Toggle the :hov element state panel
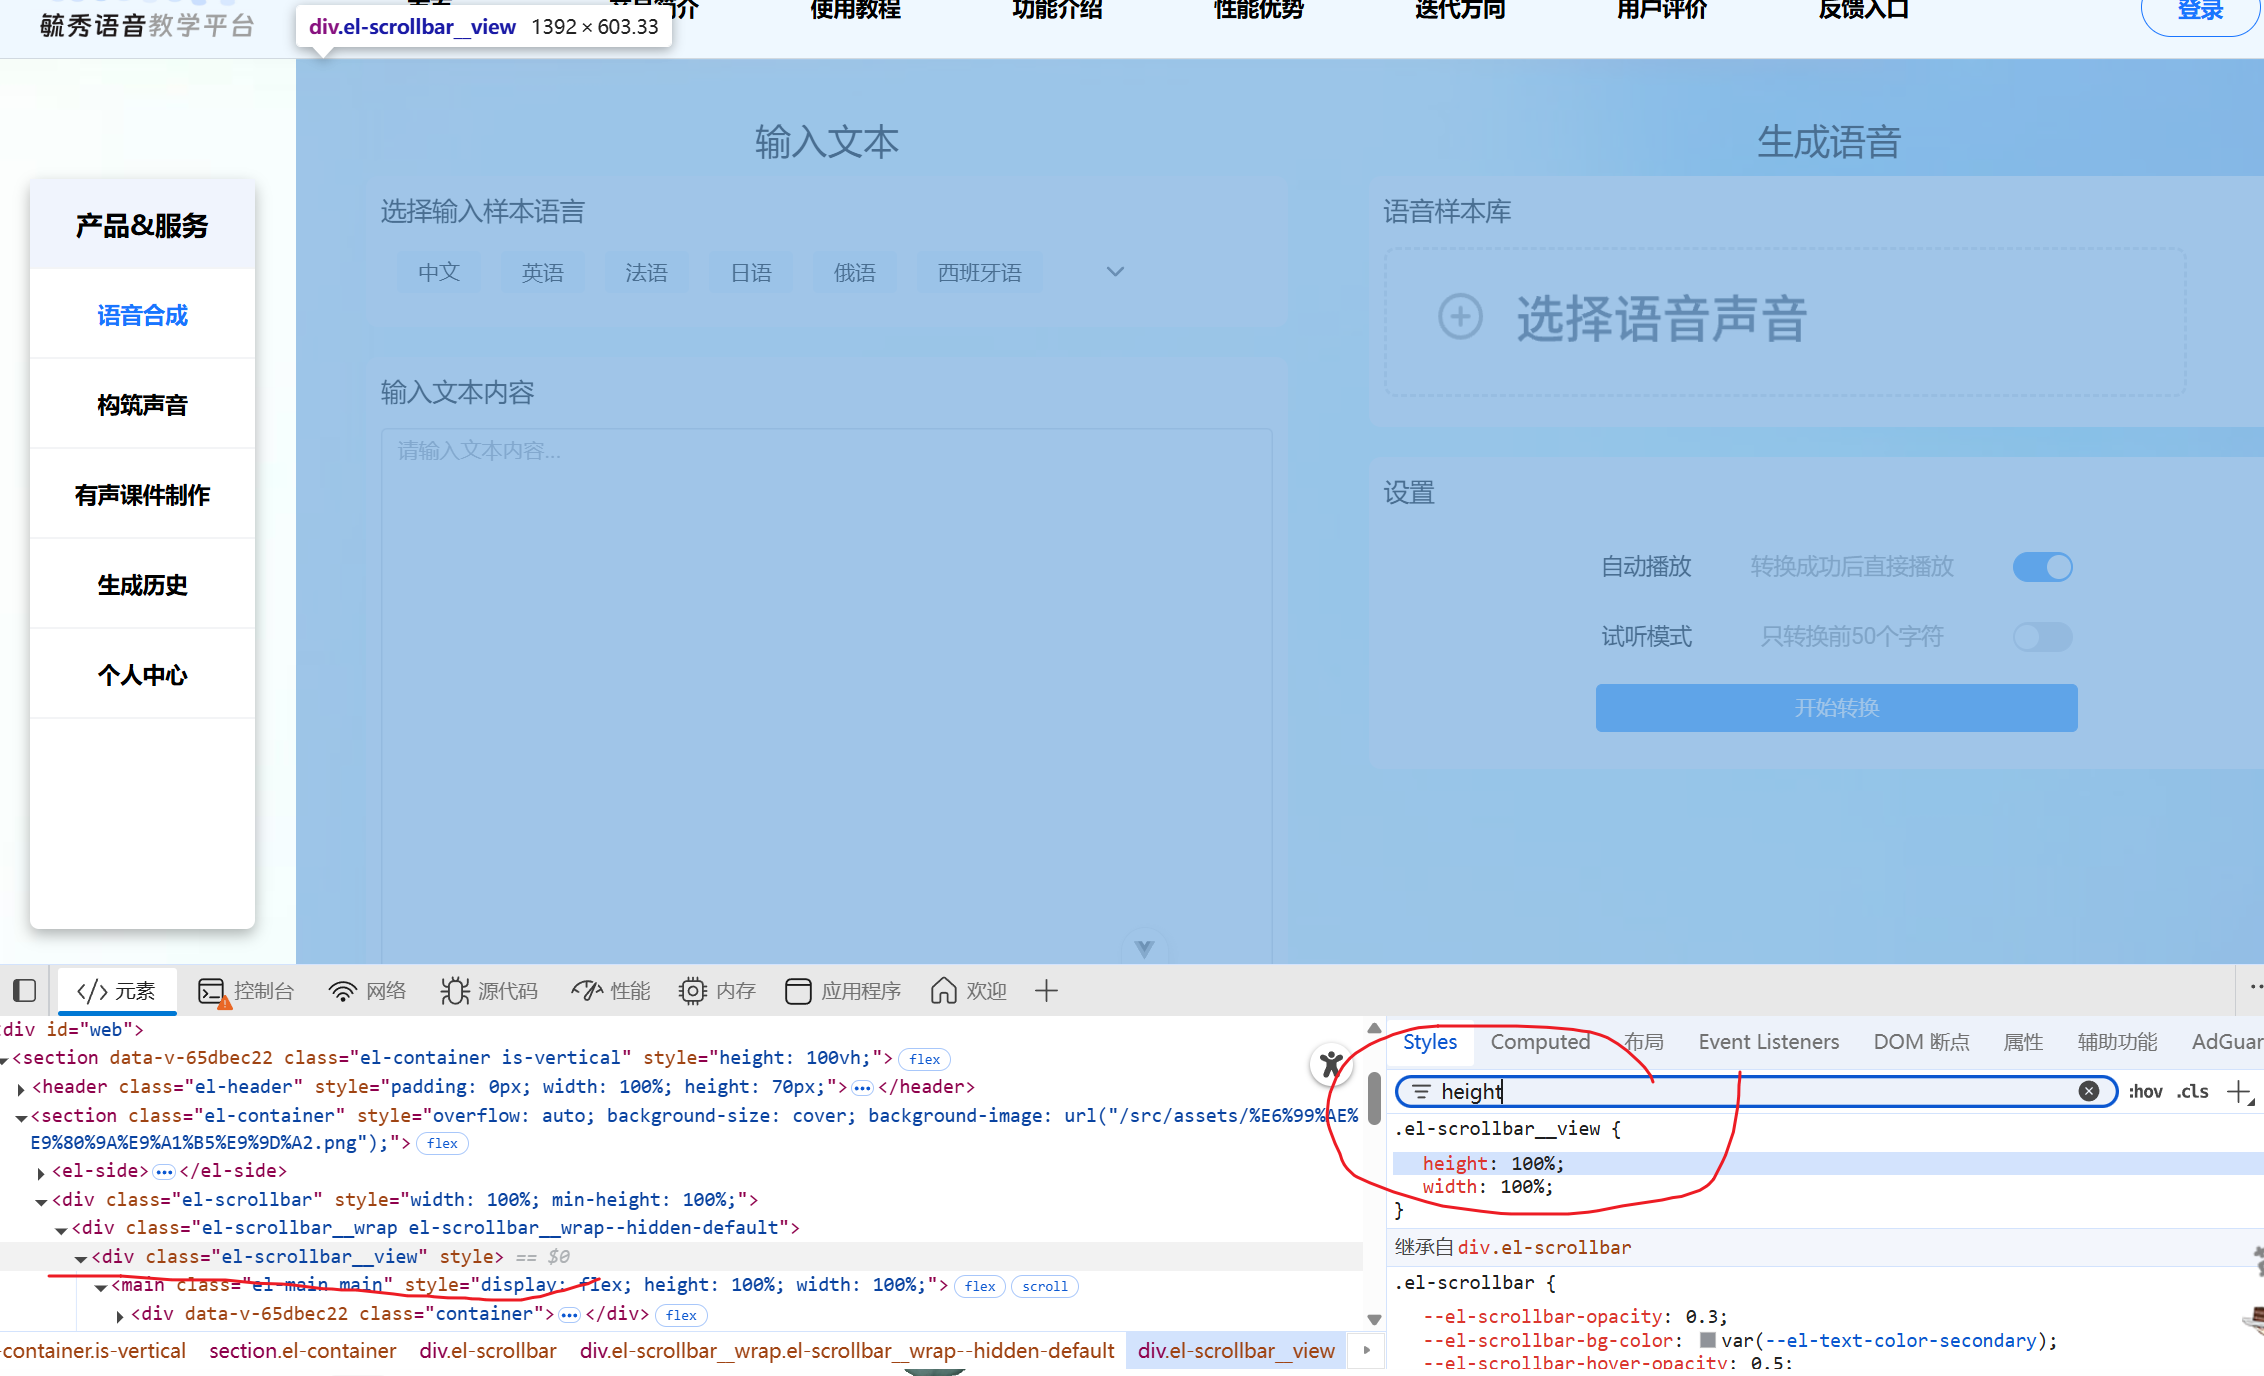Image resolution: width=2264 pixels, height=1376 pixels. [x=2145, y=1091]
